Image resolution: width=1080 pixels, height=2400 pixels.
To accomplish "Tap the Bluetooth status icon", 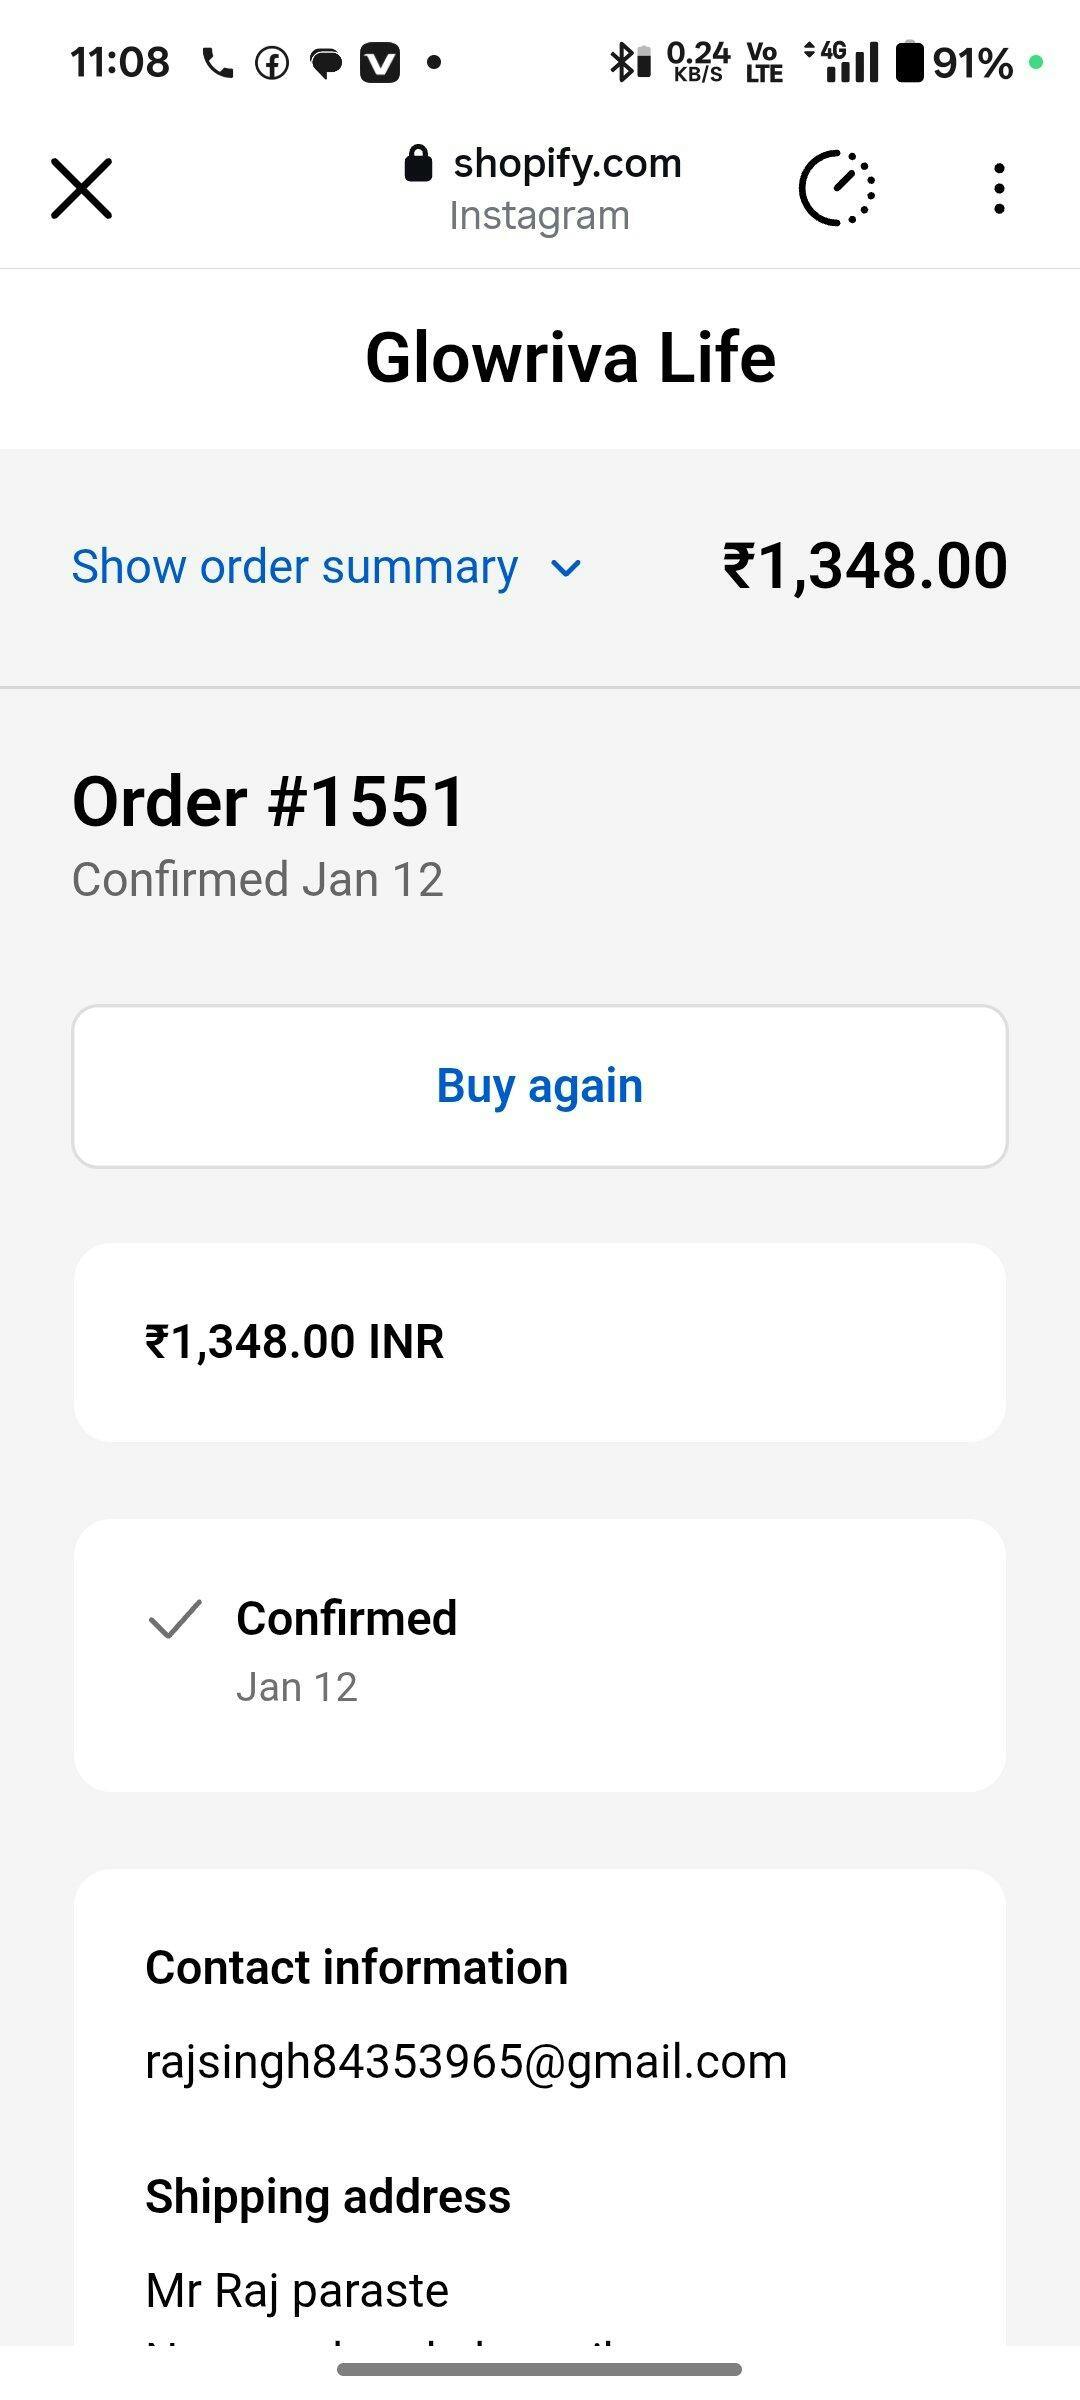I will click(622, 62).
